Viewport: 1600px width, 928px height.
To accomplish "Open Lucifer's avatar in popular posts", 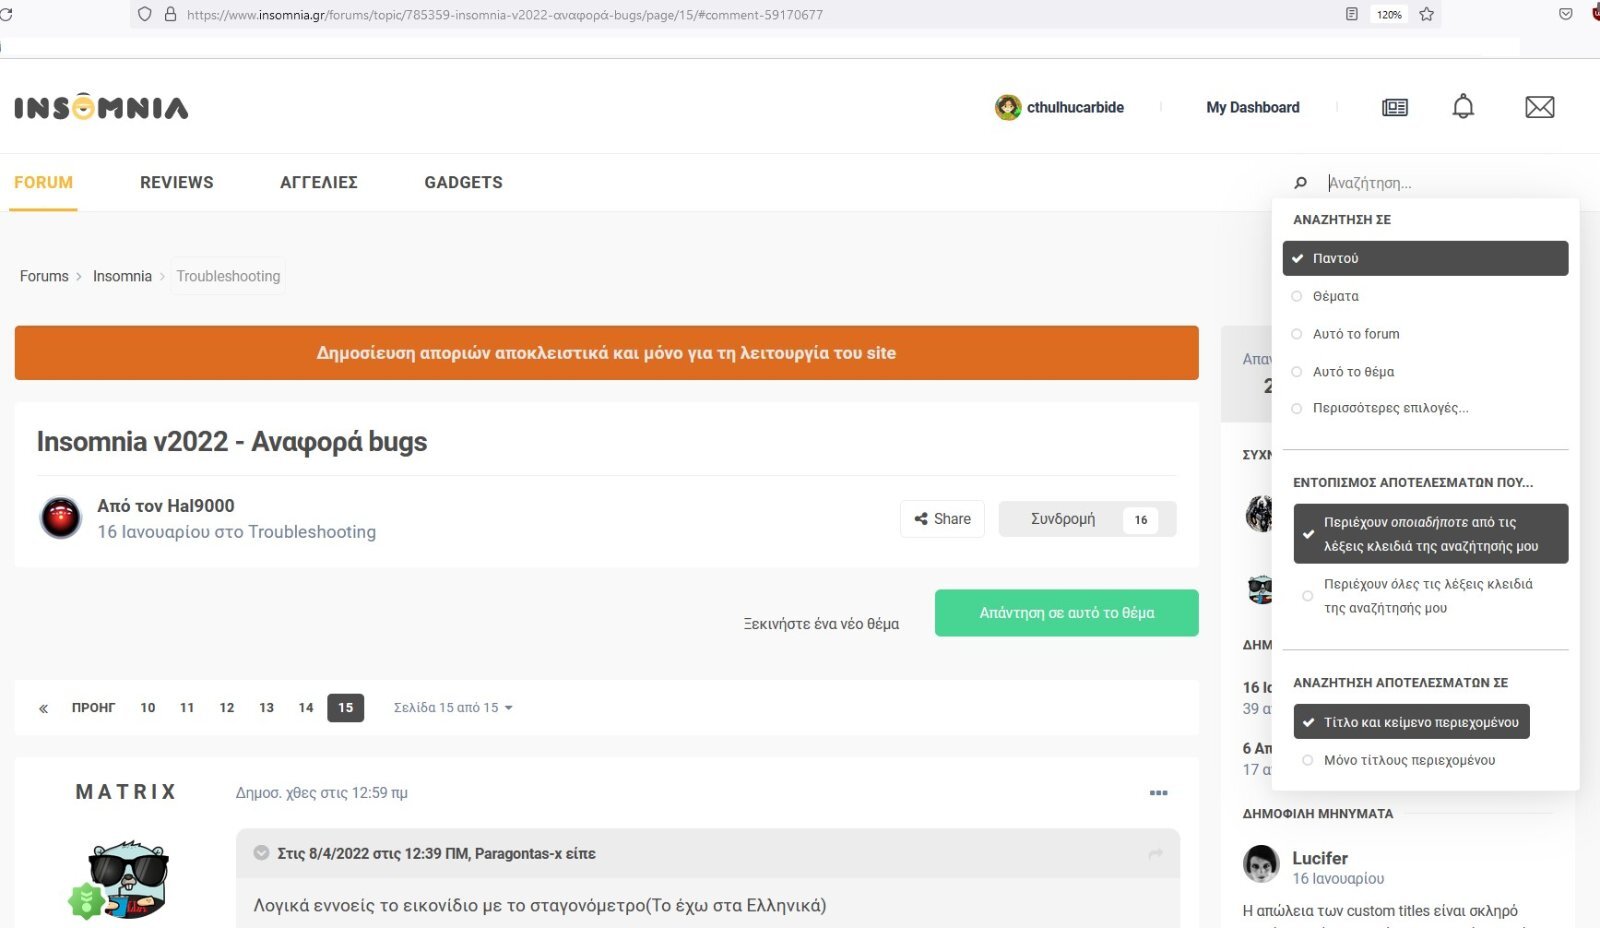I will coord(1262,864).
